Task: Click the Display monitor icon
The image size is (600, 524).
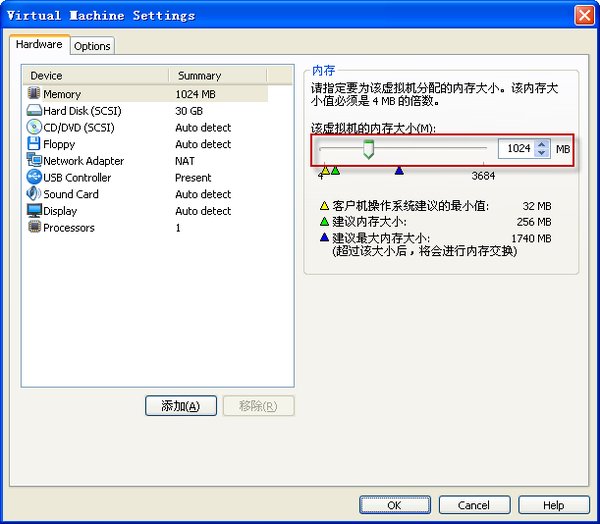Action: click(x=34, y=210)
